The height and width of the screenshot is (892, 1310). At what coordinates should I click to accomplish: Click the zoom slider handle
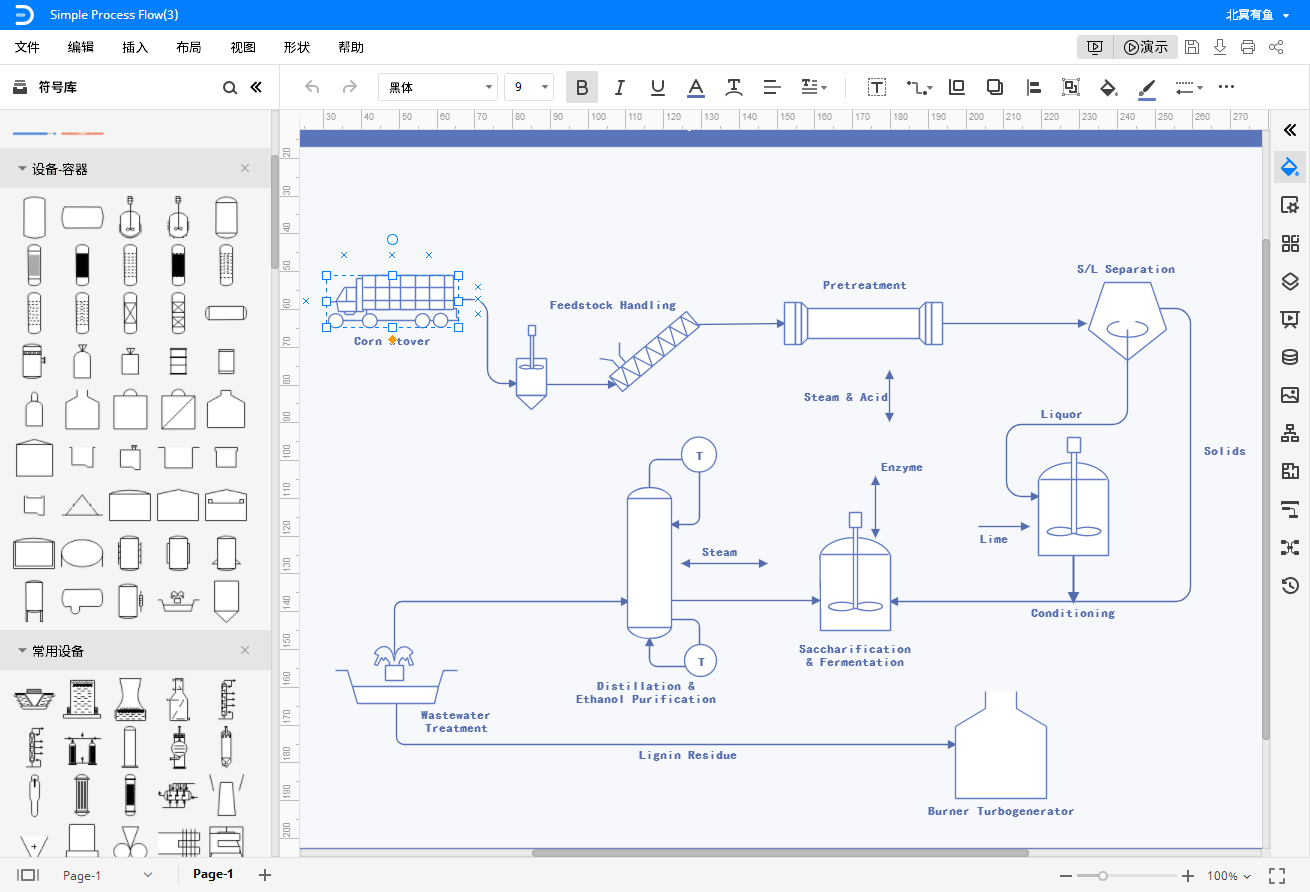point(1102,876)
